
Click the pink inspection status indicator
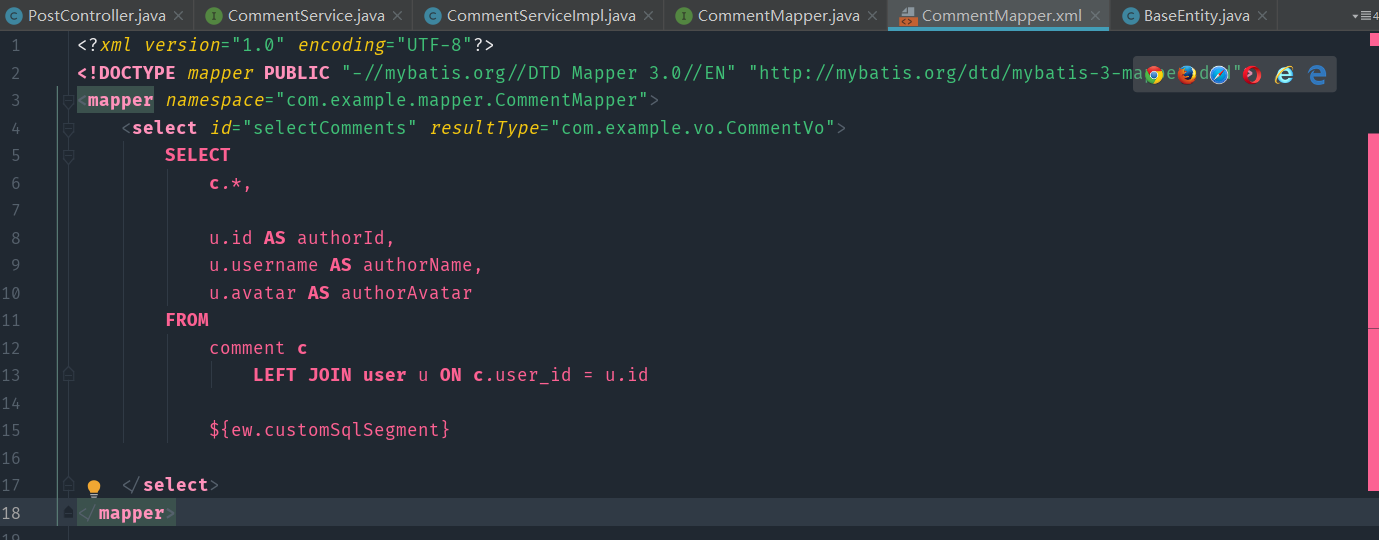coord(1373,42)
